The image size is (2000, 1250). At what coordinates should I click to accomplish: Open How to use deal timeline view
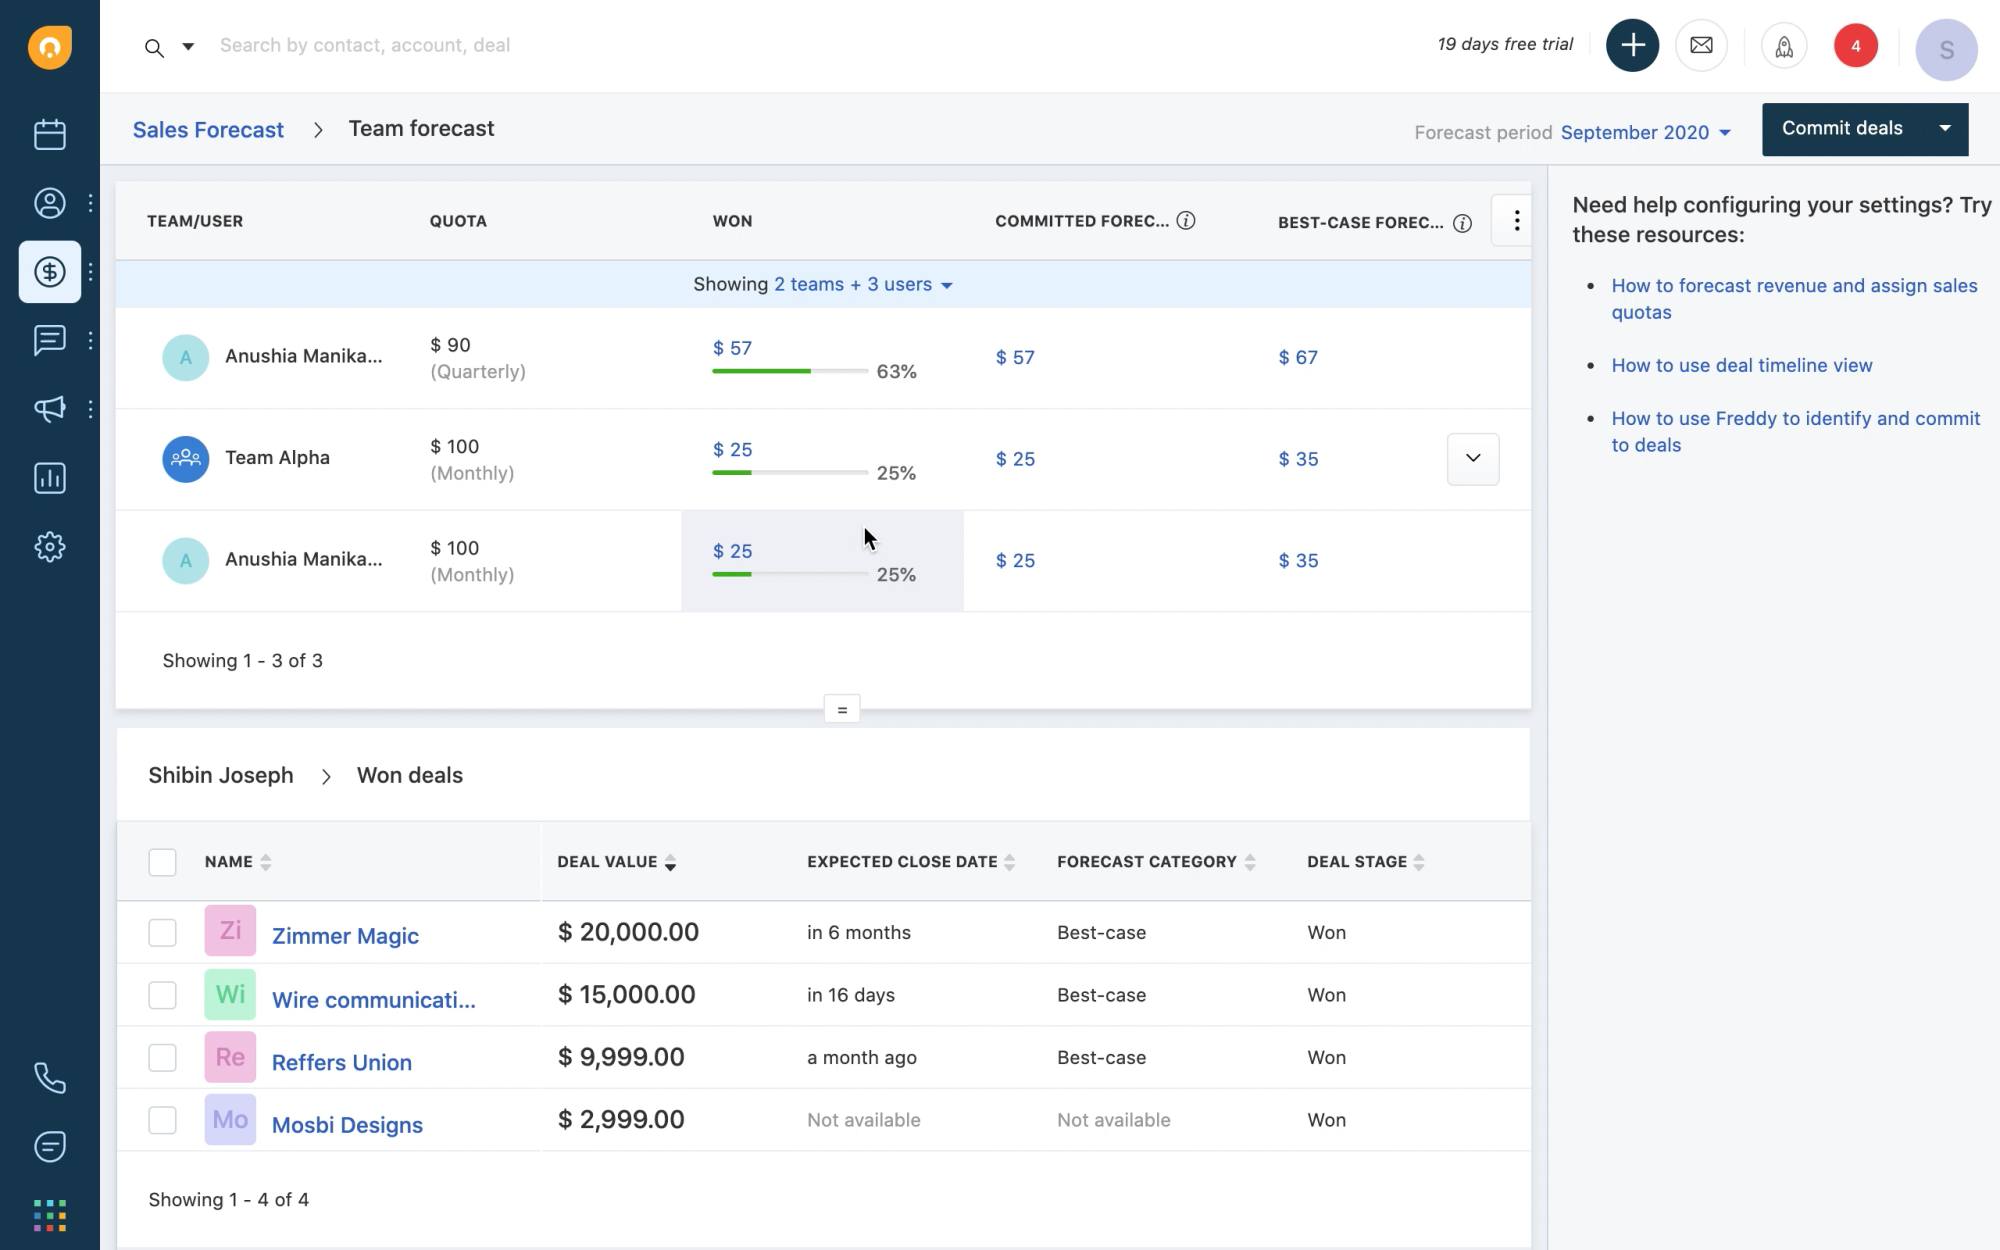(1741, 365)
